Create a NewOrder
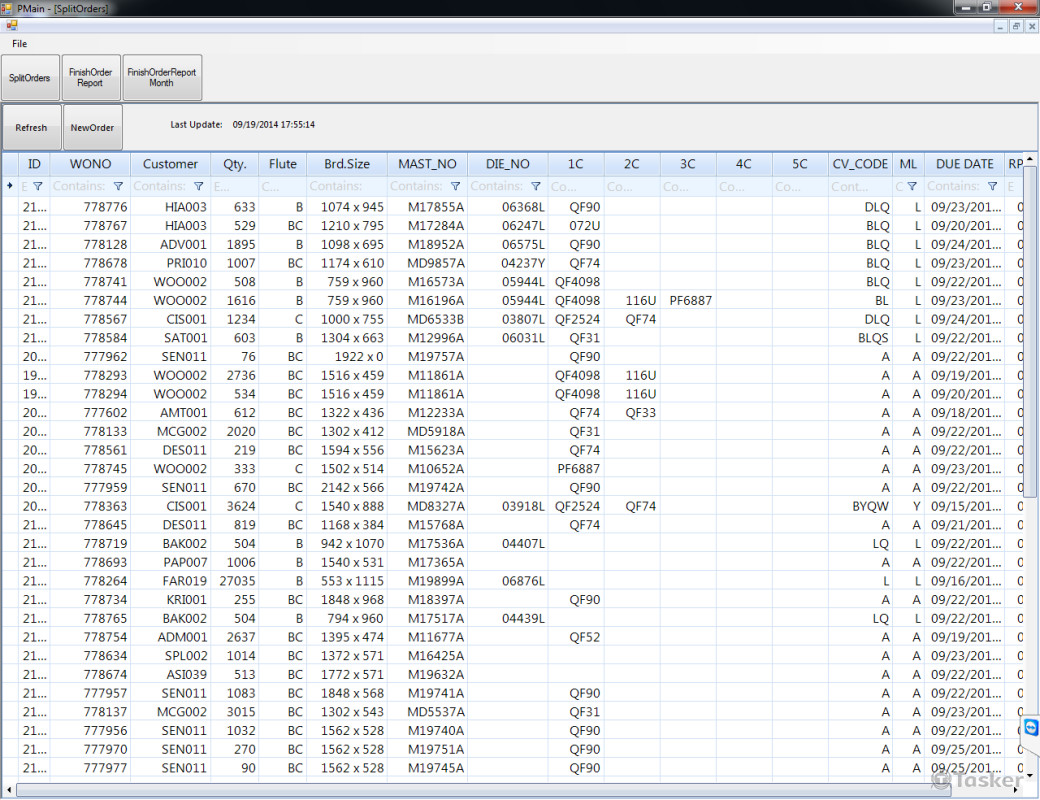 coord(92,128)
